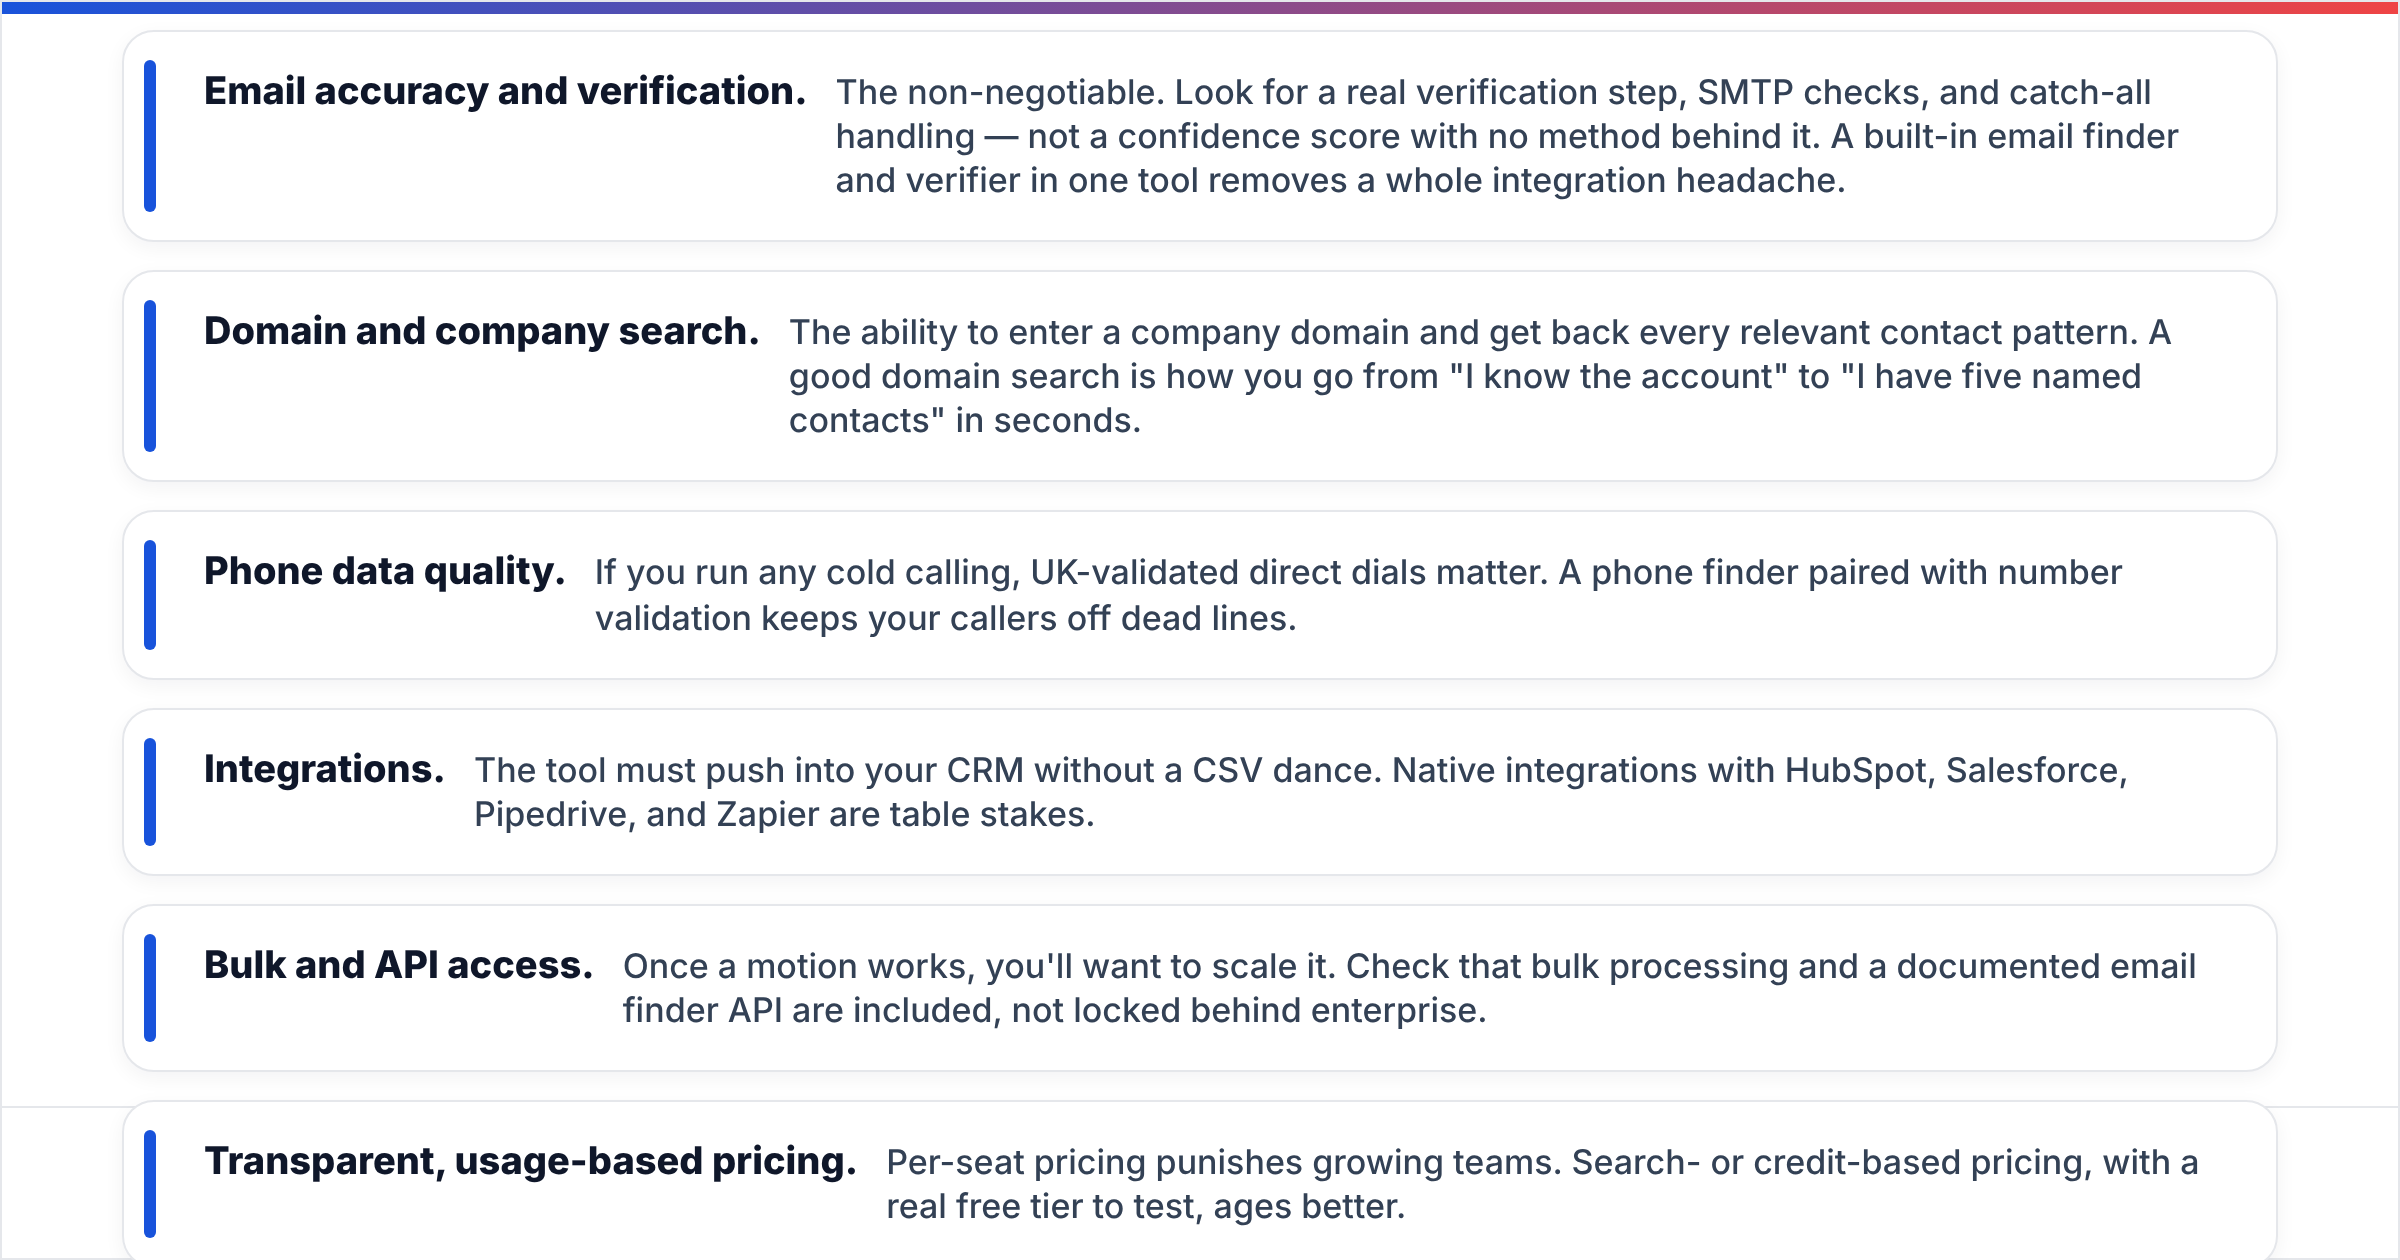The height and width of the screenshot is (1260, 2400).
Task: Select the "Phone data quality." heading
Action: click(385, 572)
